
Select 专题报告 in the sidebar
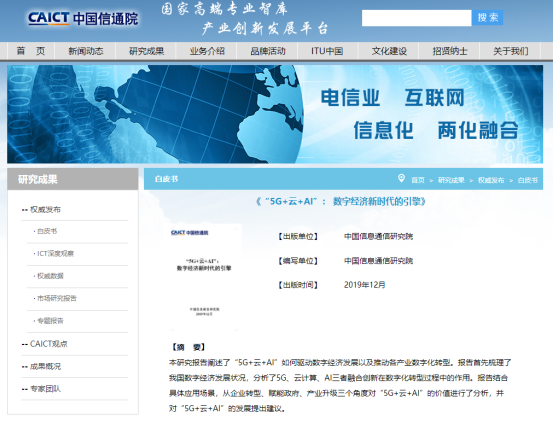50,321
